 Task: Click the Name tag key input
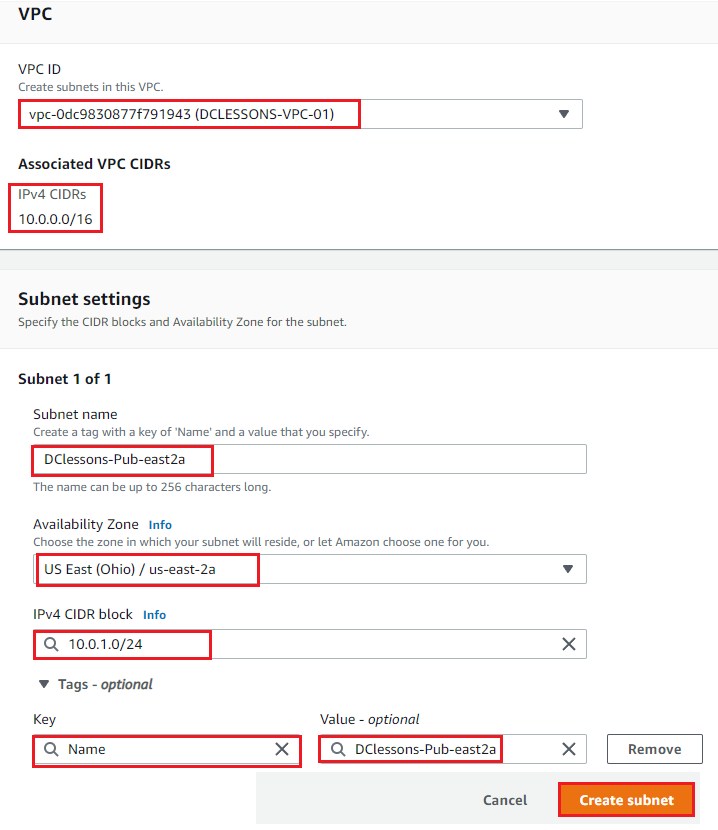click(x=167, y=749)
